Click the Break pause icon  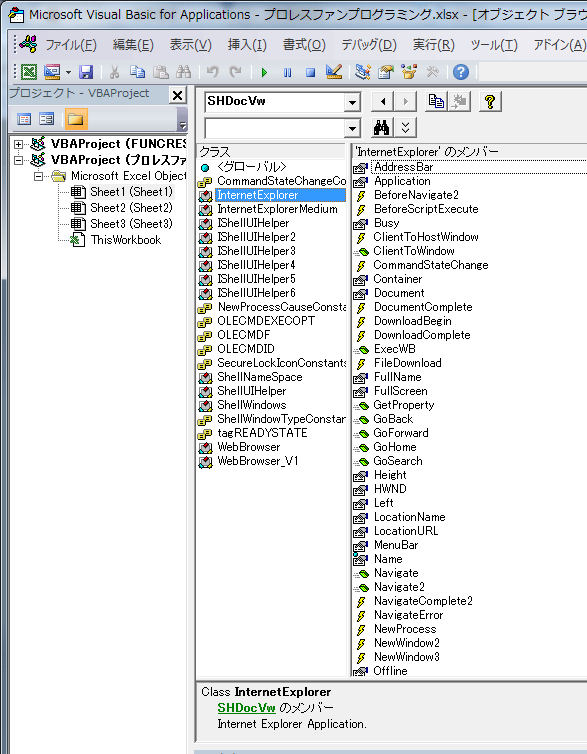pos(287,73)
